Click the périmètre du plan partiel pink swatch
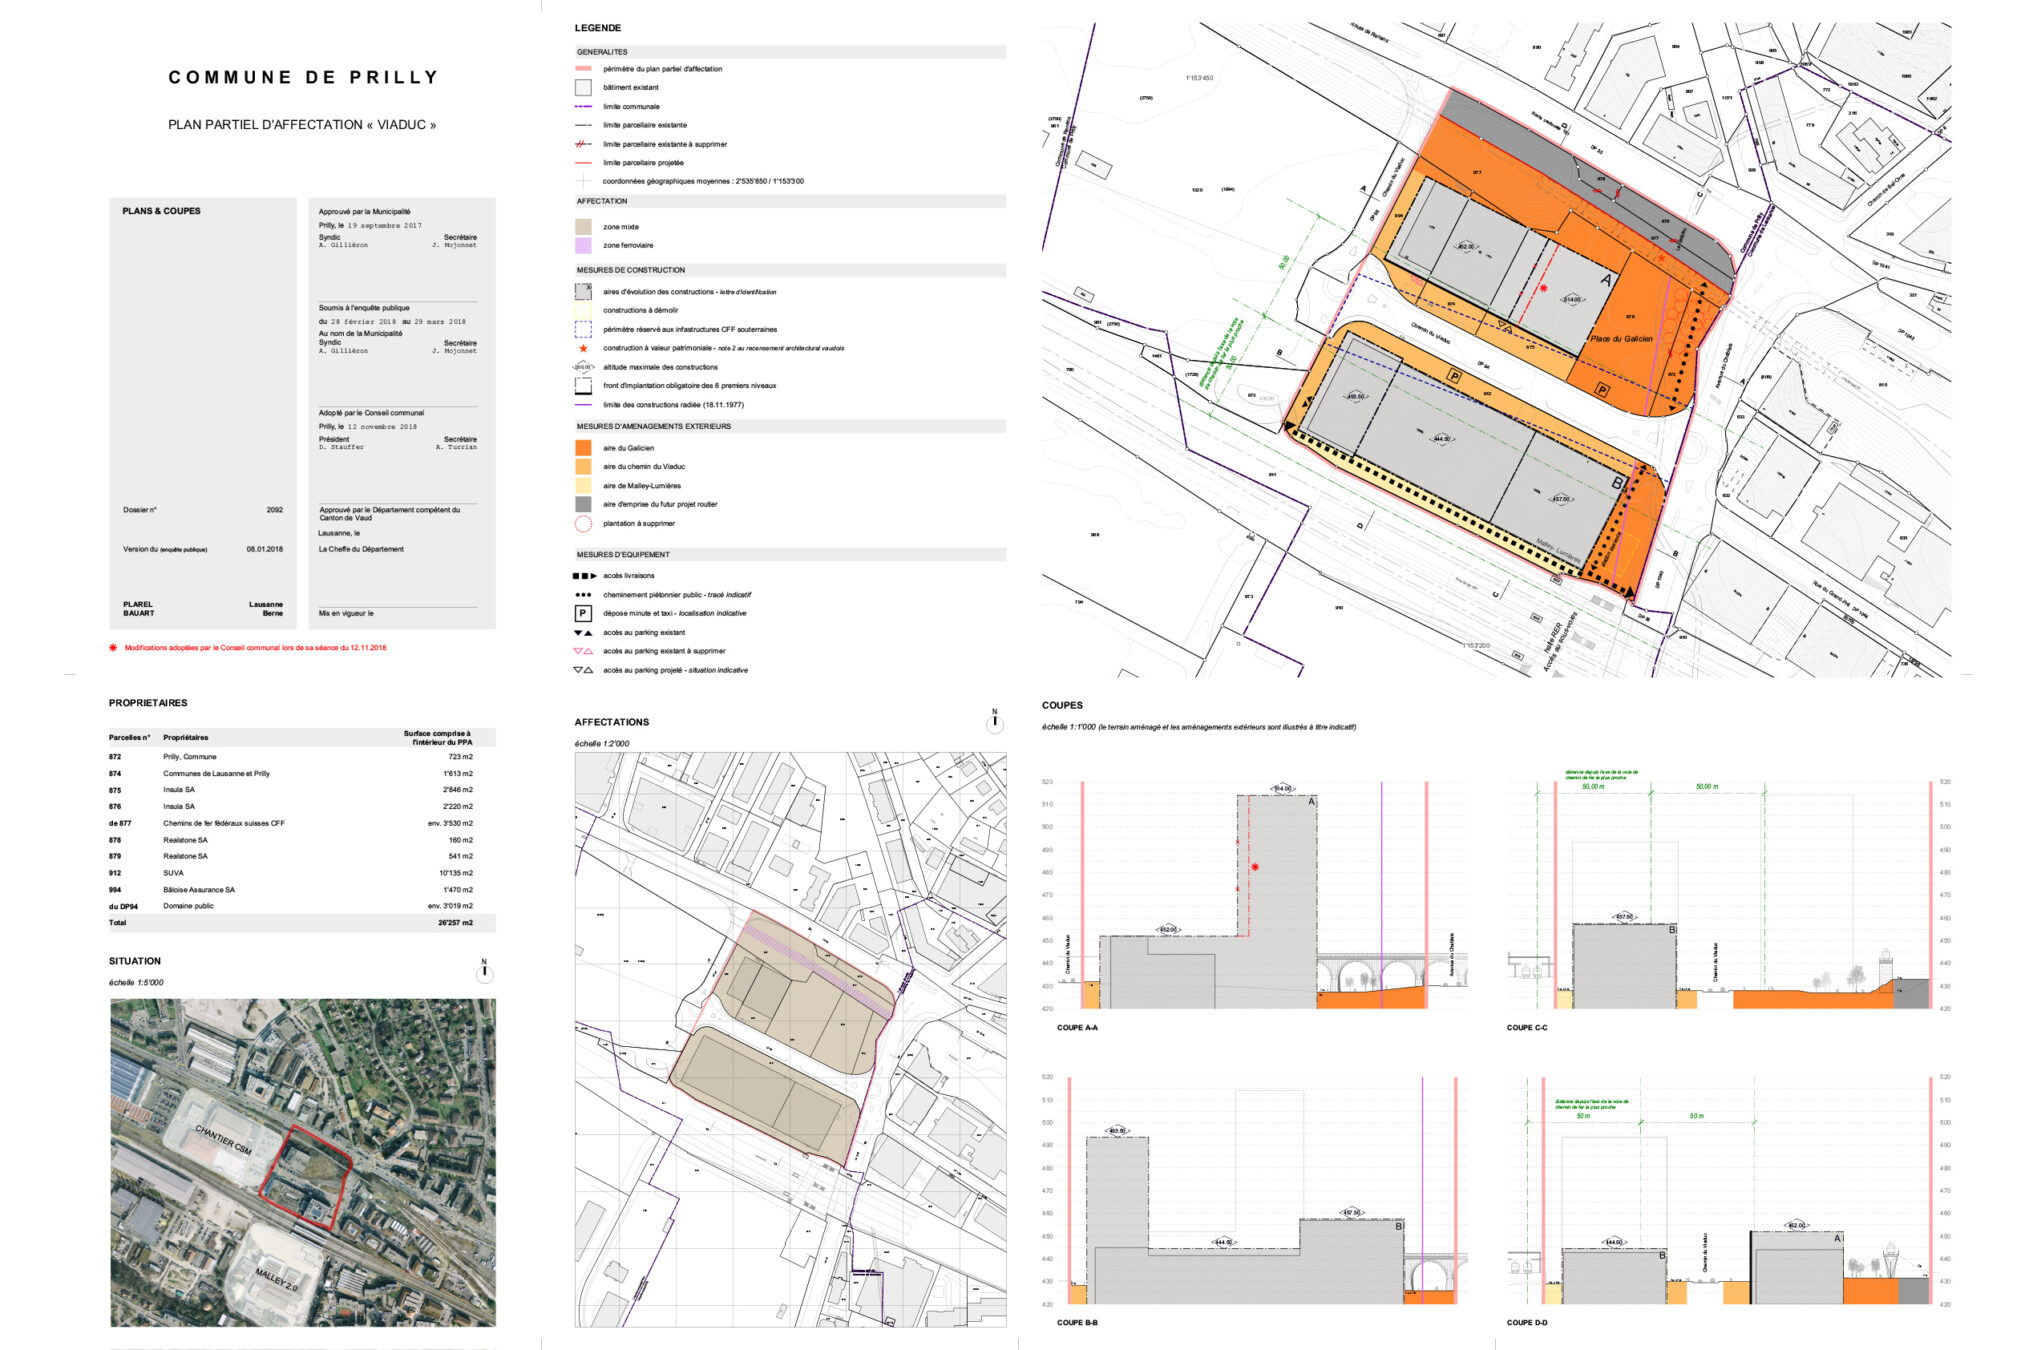 coord(583,69)
